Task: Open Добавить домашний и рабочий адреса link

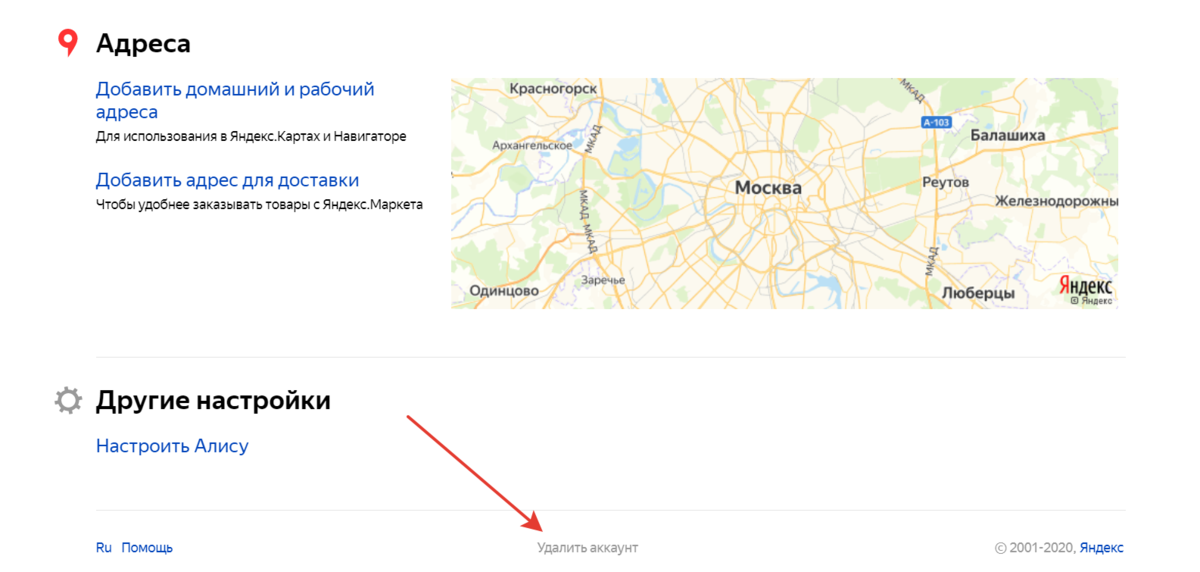Action: (x=234, y=100)
